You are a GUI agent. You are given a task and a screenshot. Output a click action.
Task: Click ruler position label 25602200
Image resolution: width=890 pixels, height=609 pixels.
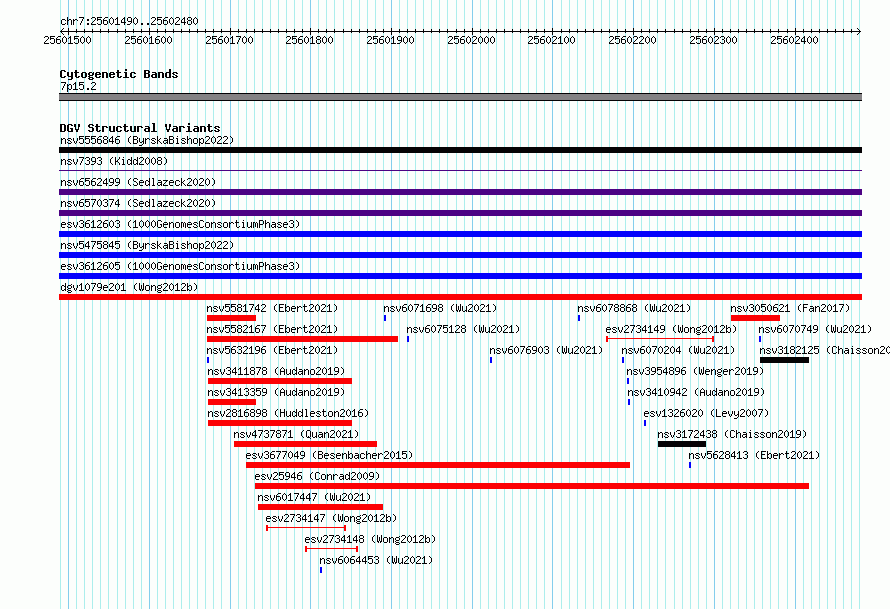(x=632, y=40)
